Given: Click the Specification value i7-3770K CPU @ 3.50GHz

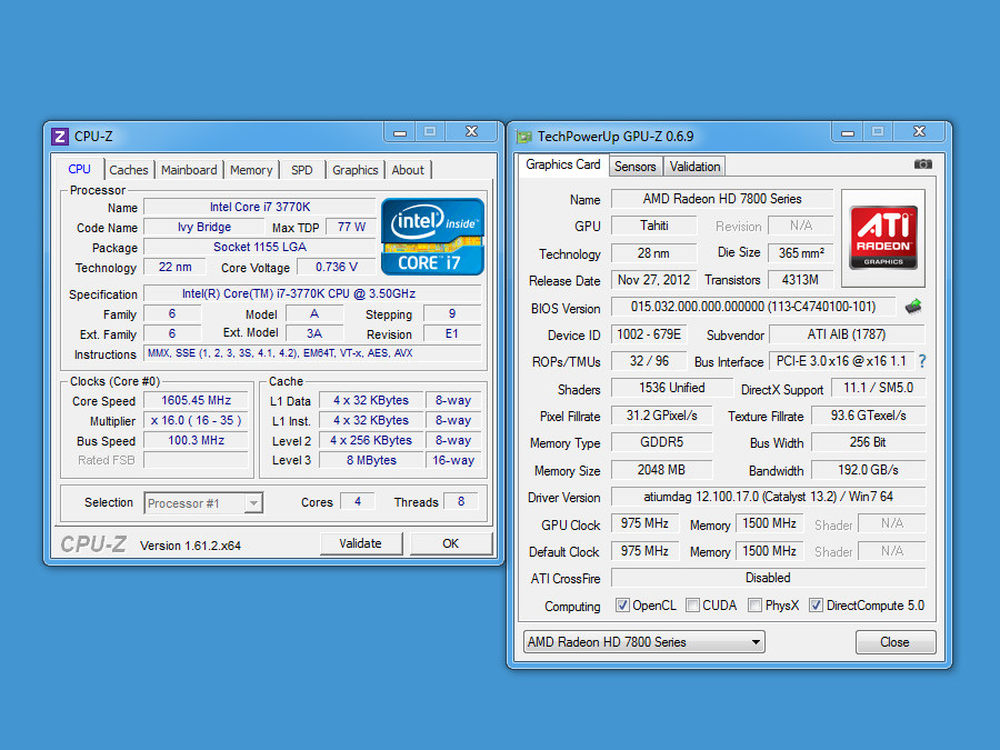Looking at the screenshot, I should click(x=312, y=294).
